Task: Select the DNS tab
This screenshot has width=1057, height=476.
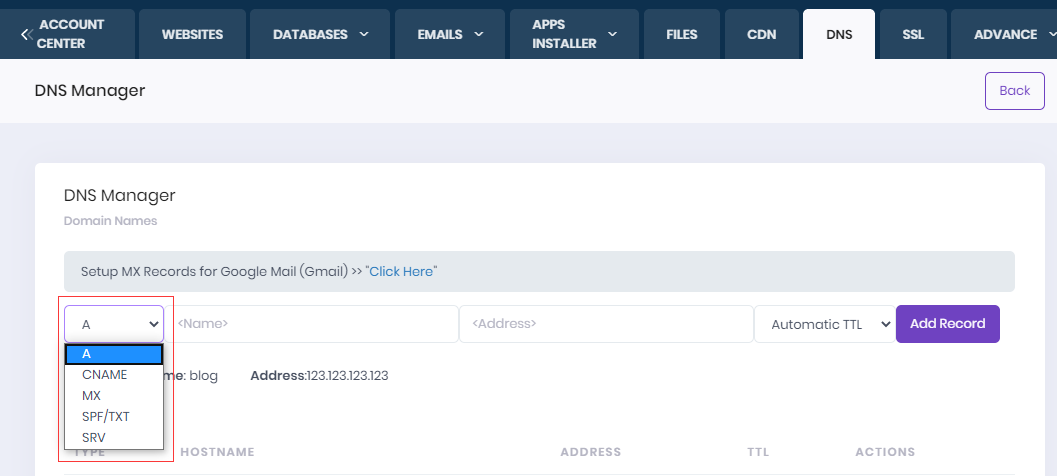Action: click(839, 34)
